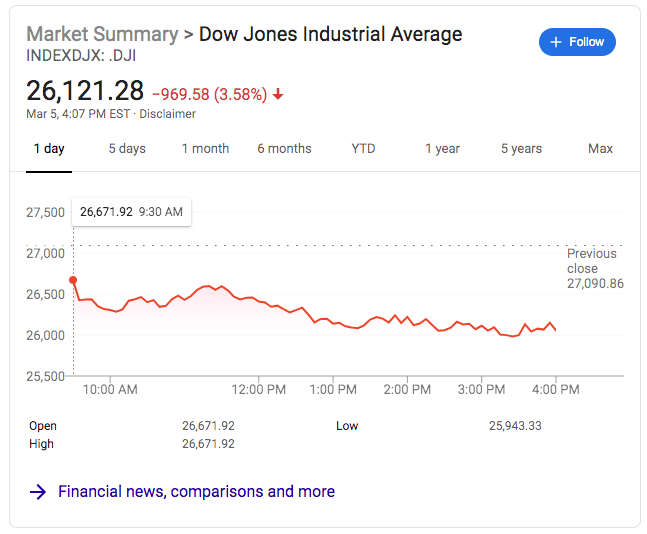The width and height of the screenshot is (647, 534).
Task: View the 1 year chart tab
Action: pos(442,149)
